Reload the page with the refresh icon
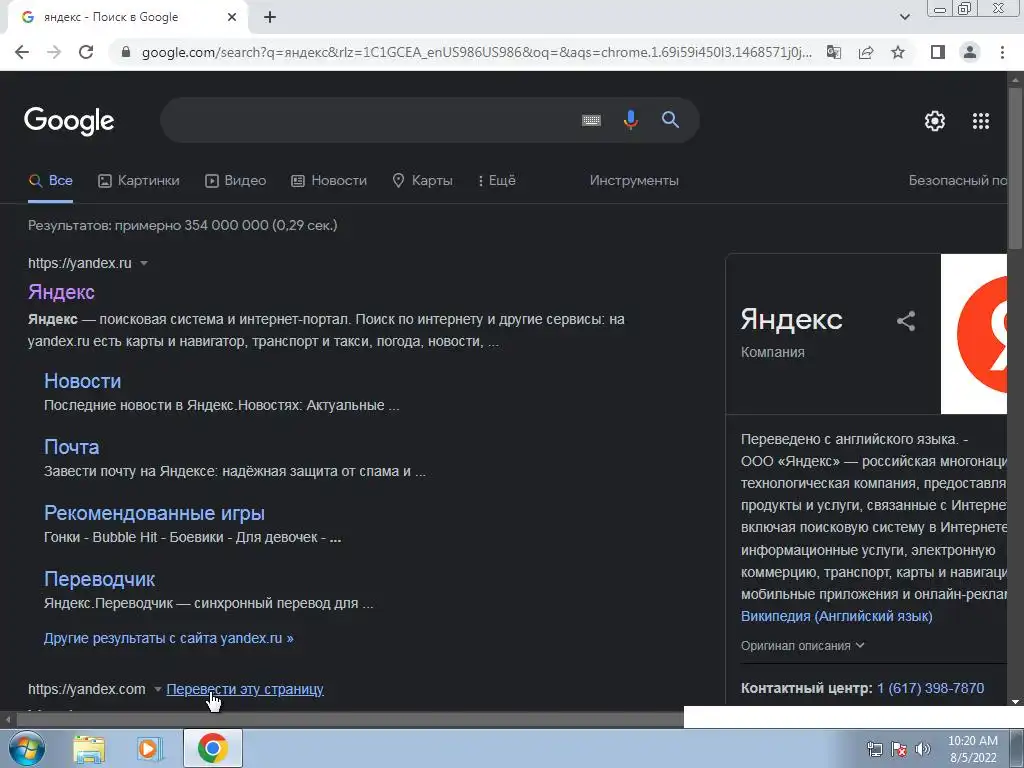This screenshot has width=1024, height=768. tap(86, 52)
